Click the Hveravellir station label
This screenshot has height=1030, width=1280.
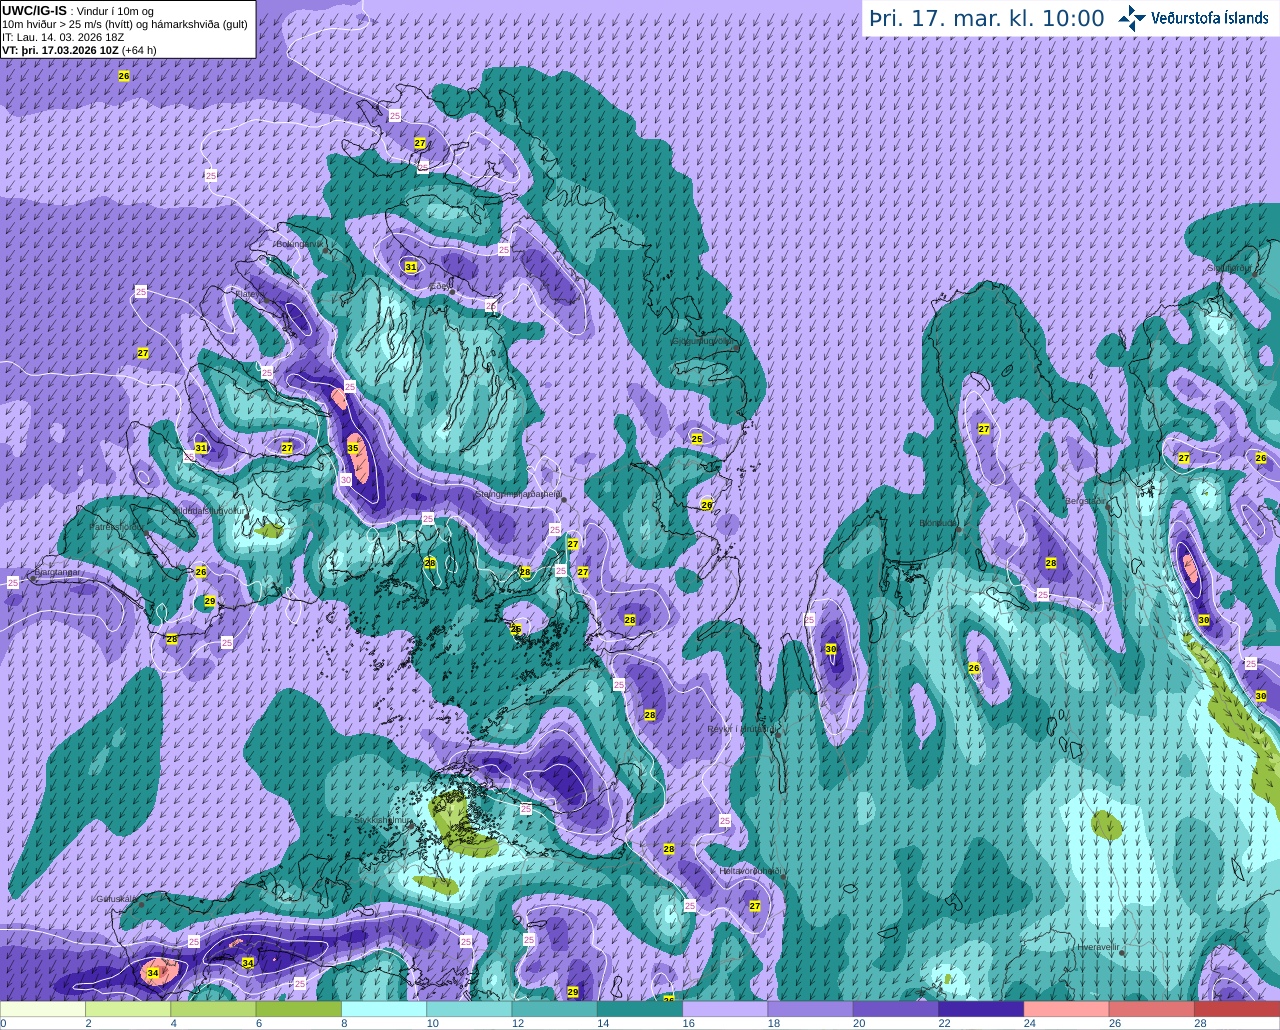pyautogui.click(x=1098, y=946)
